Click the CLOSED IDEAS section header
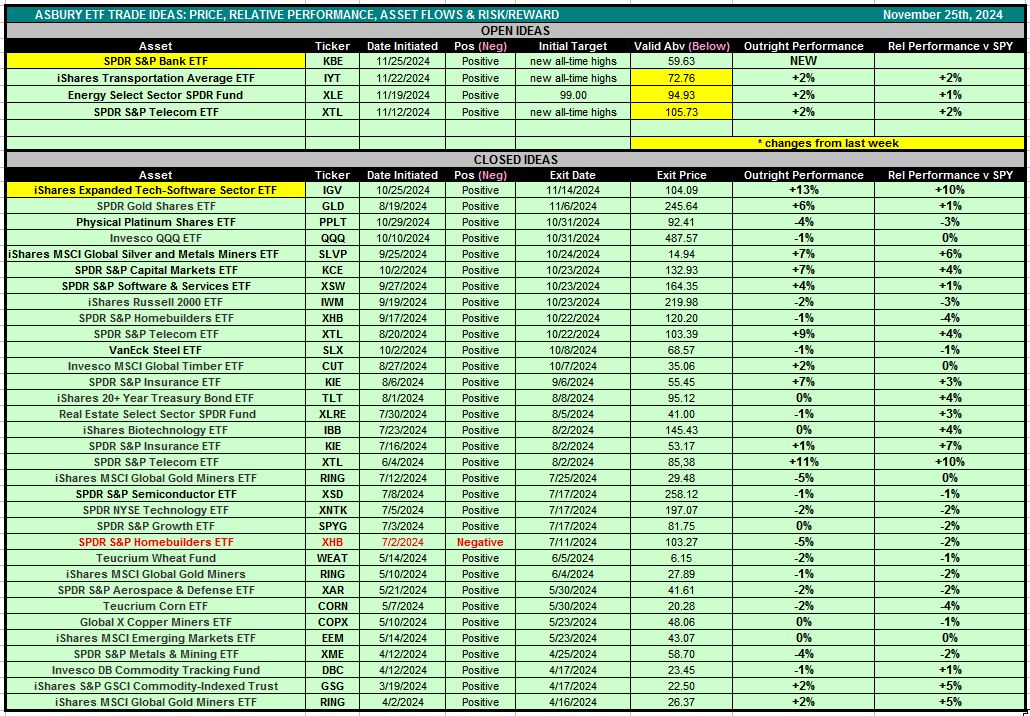 point(515,159)
